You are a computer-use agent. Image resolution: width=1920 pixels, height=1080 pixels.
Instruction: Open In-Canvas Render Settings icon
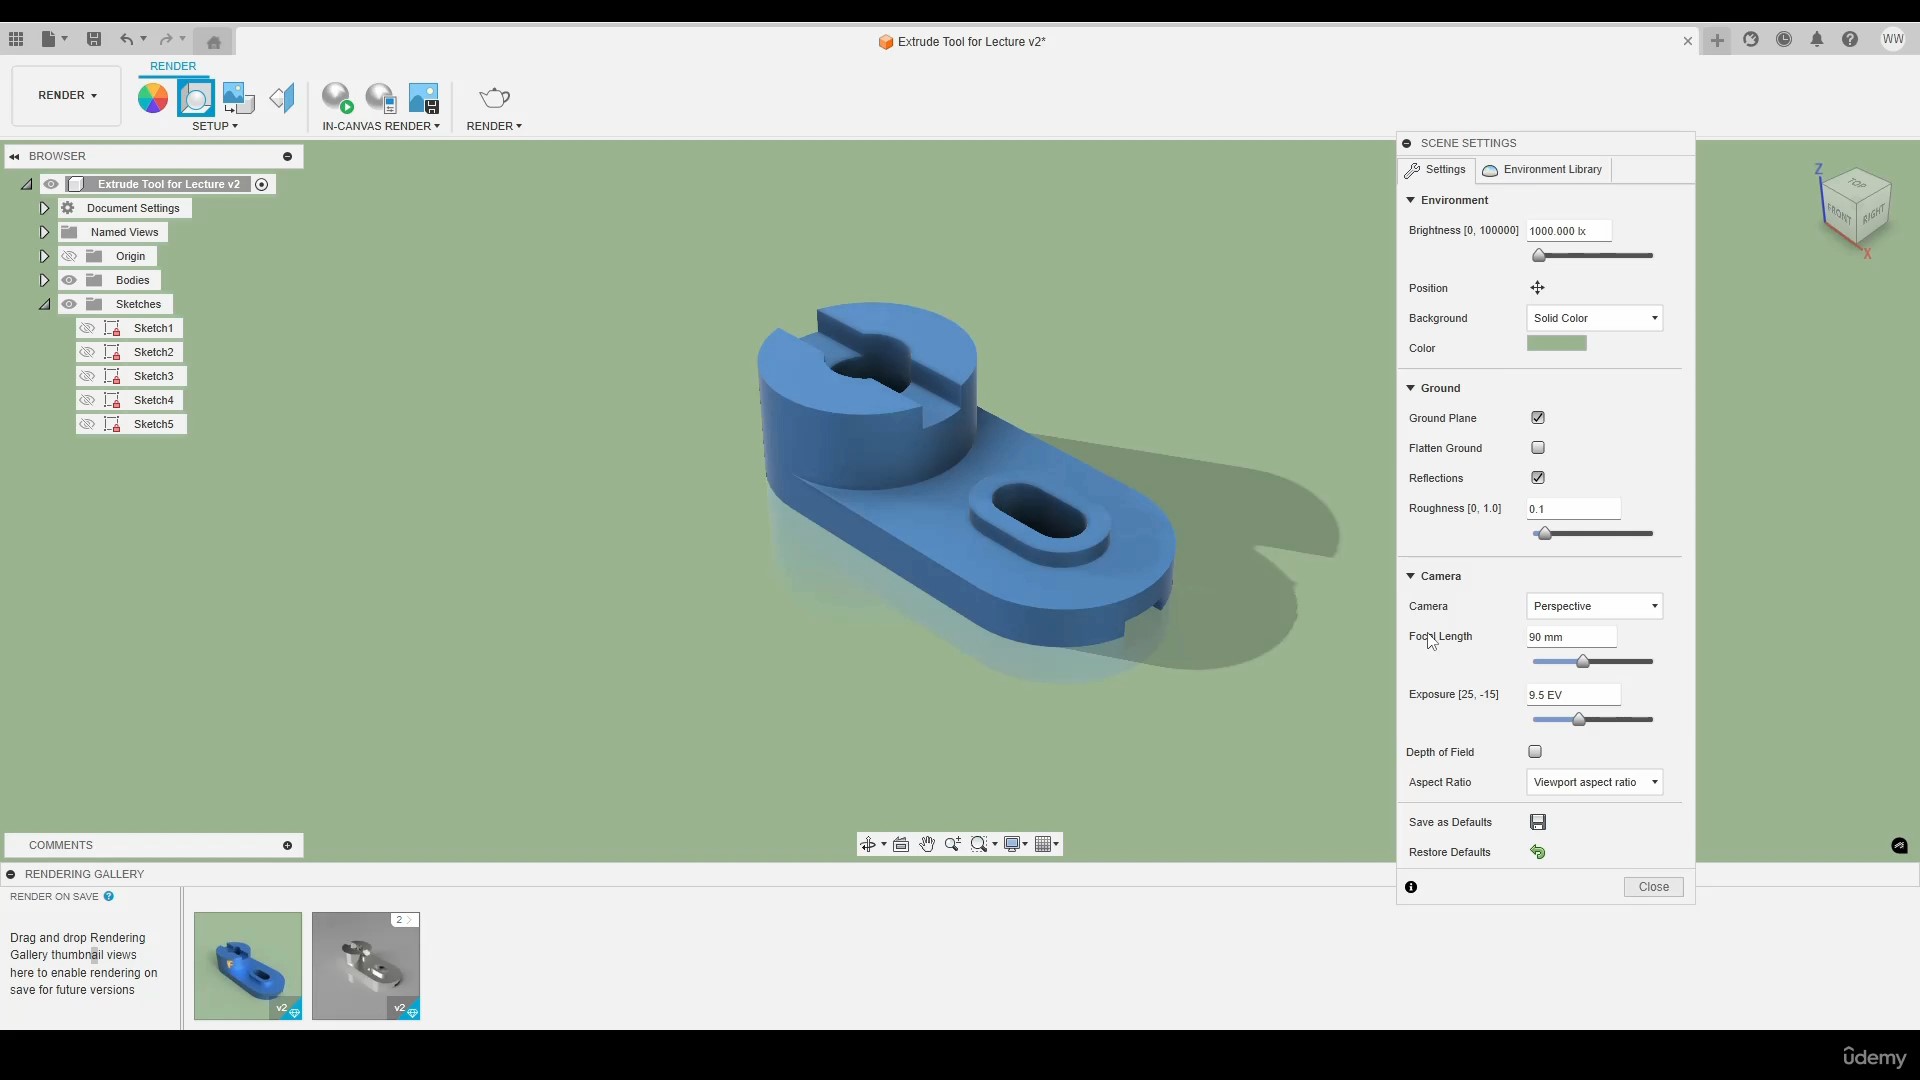point(381,98)
